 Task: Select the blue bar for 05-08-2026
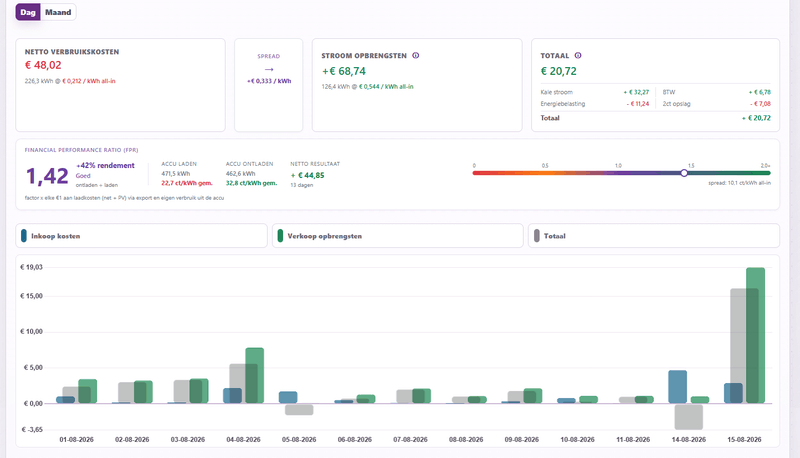tap(288, 397)
